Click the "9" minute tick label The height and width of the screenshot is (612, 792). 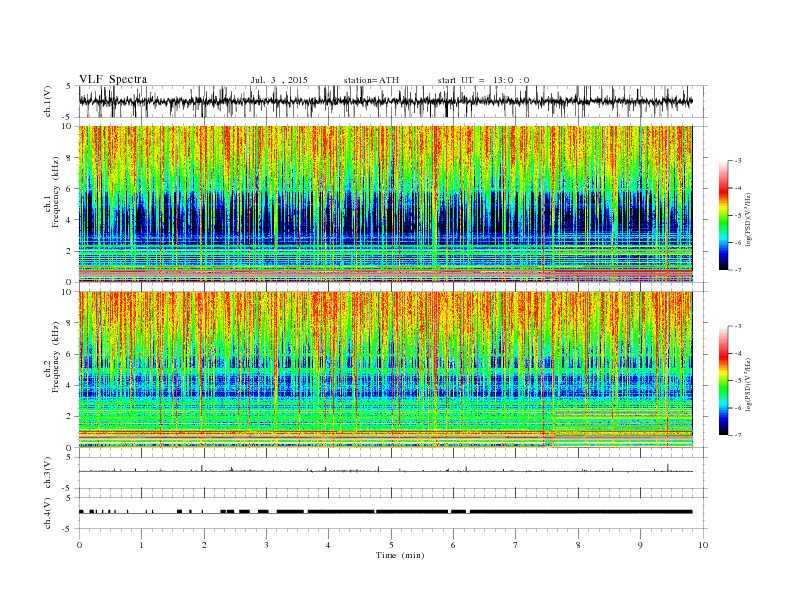640,545
